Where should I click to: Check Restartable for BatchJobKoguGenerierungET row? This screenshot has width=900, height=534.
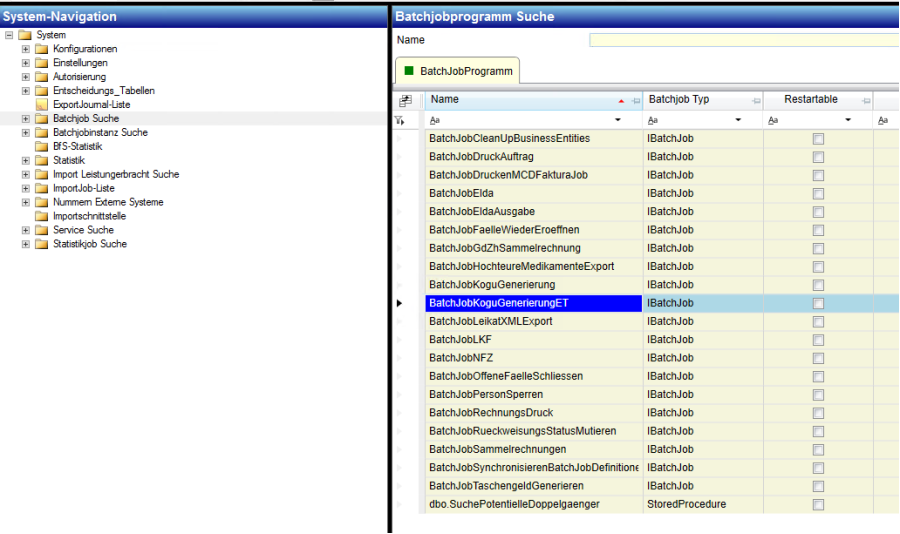[818, 303]
